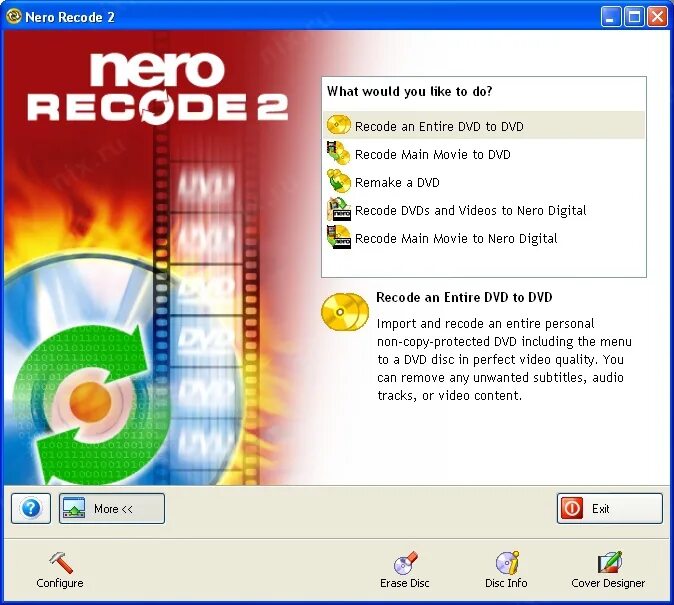Click the Disc Info label
Screen dimensions: 674x605
tap(506, 583)
